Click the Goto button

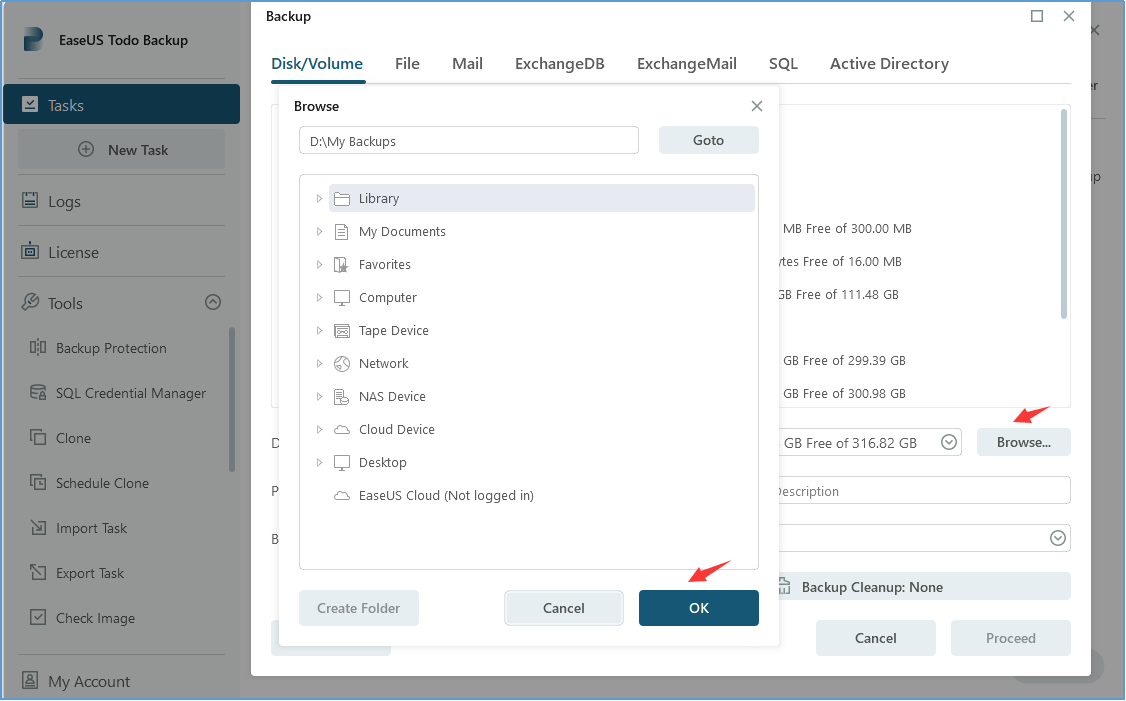click(708, 140)
